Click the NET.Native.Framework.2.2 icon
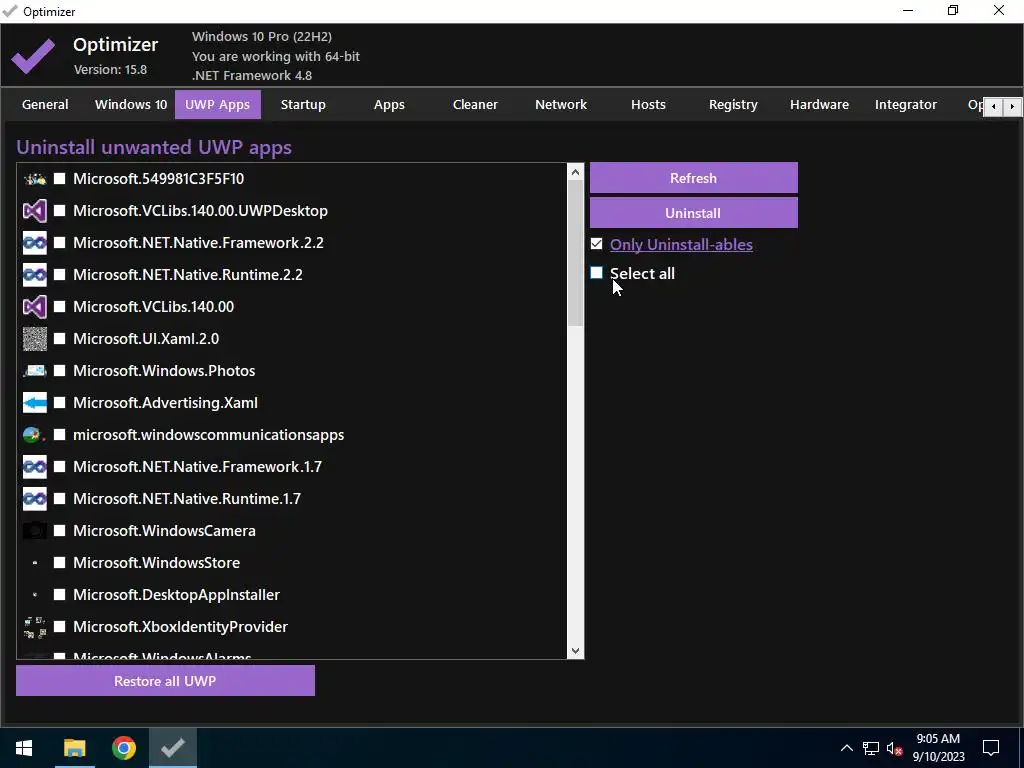 (35, 243)
